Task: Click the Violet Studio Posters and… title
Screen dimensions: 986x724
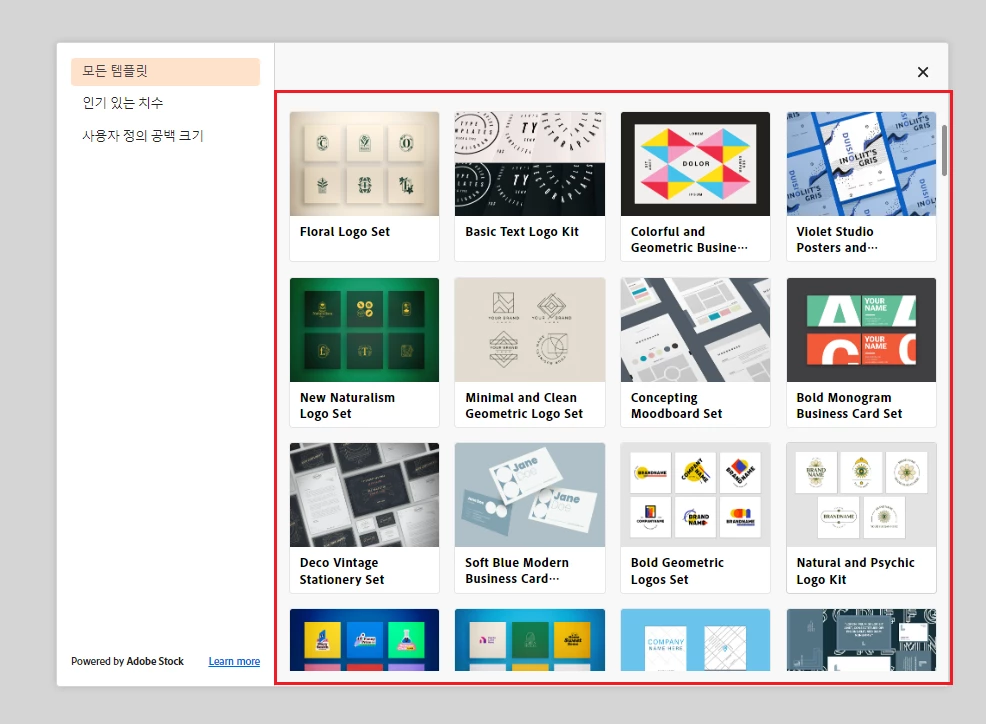Action: [x=837, y=240]
